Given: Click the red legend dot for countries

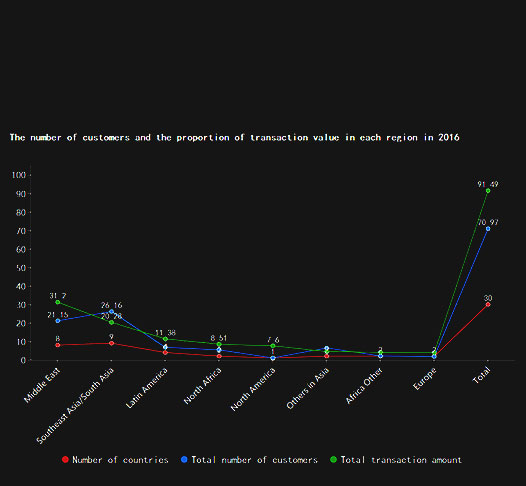Looking at the screenshot, I should click(65, 460).
